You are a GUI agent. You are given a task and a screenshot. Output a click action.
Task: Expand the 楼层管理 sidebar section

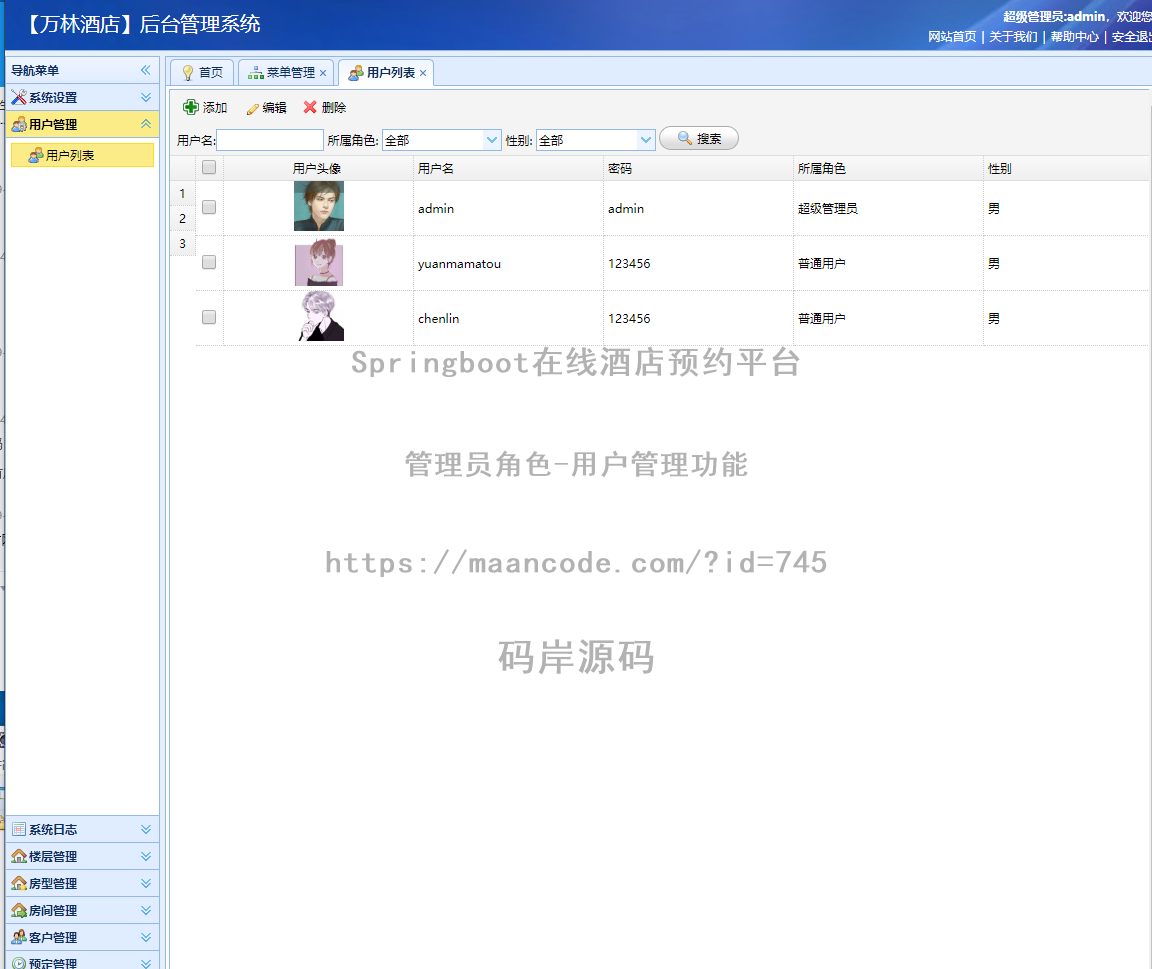(145, 857)
